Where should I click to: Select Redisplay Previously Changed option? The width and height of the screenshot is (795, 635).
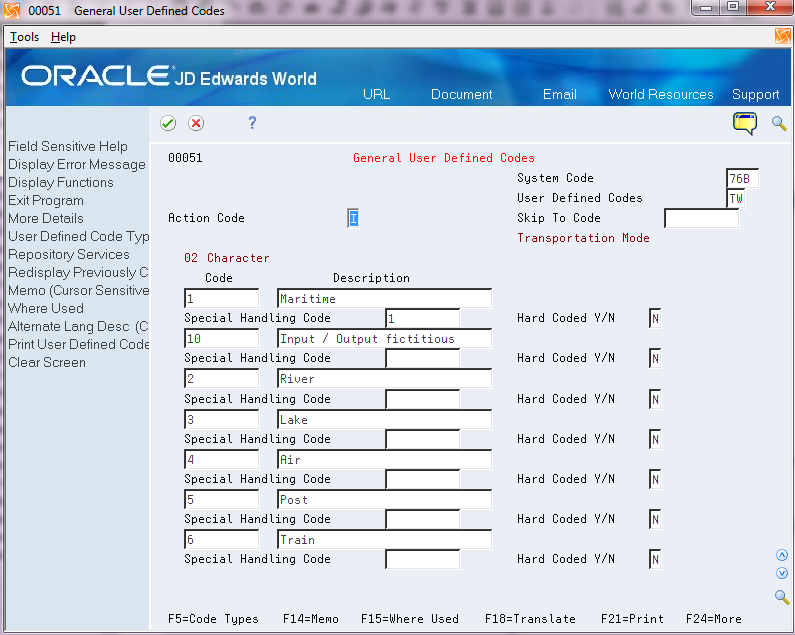[78, 272]
